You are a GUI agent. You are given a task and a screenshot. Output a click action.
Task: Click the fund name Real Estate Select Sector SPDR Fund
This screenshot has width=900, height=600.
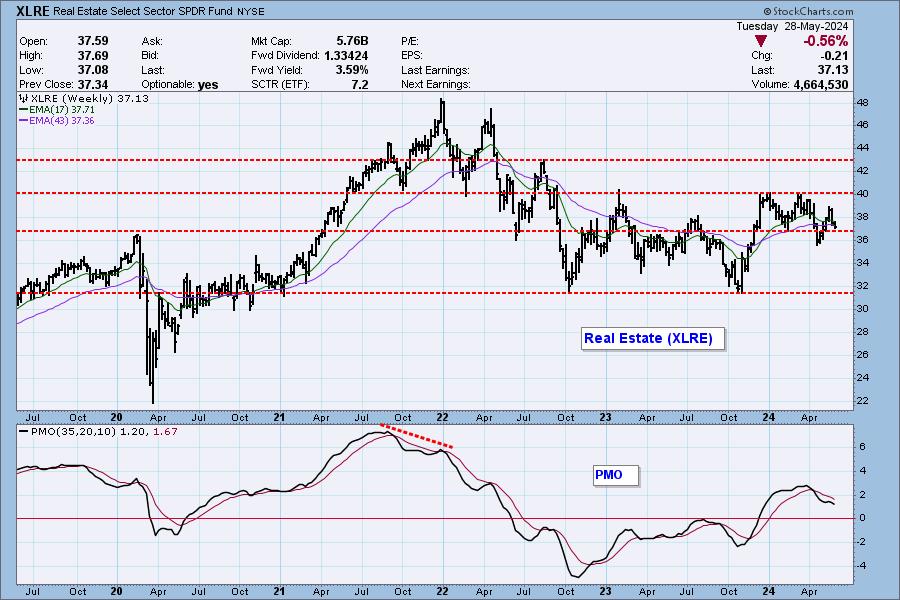tap(143, 11)
